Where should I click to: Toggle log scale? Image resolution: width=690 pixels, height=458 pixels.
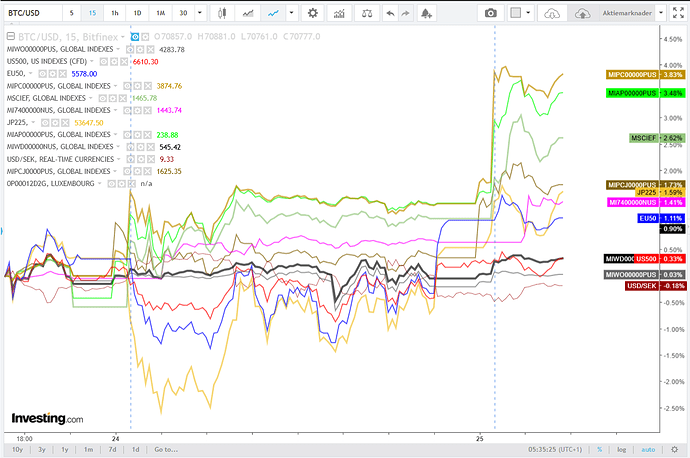pos(621,449)
